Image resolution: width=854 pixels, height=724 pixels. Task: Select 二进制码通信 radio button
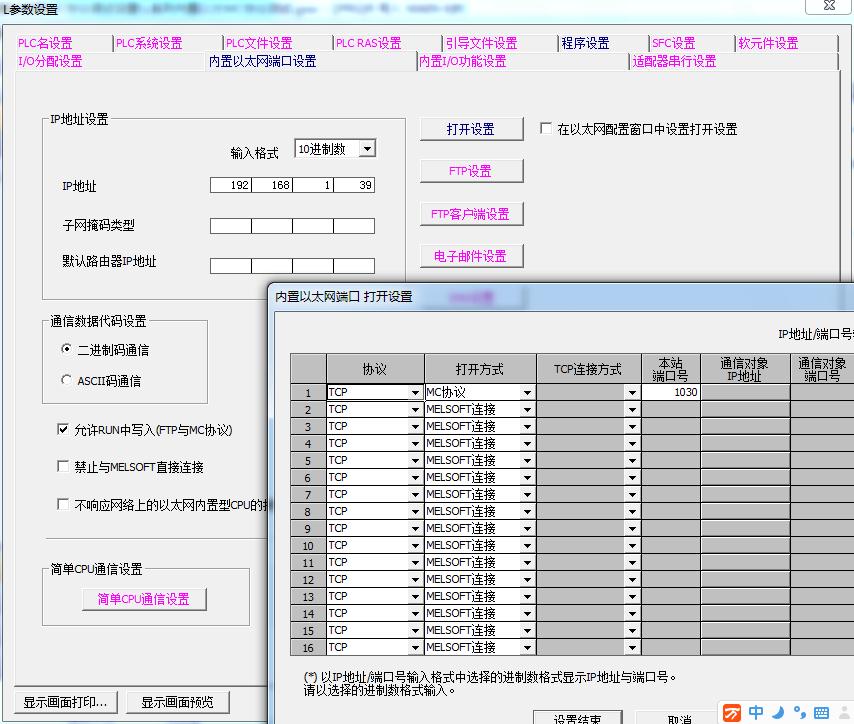pos(67,350)
